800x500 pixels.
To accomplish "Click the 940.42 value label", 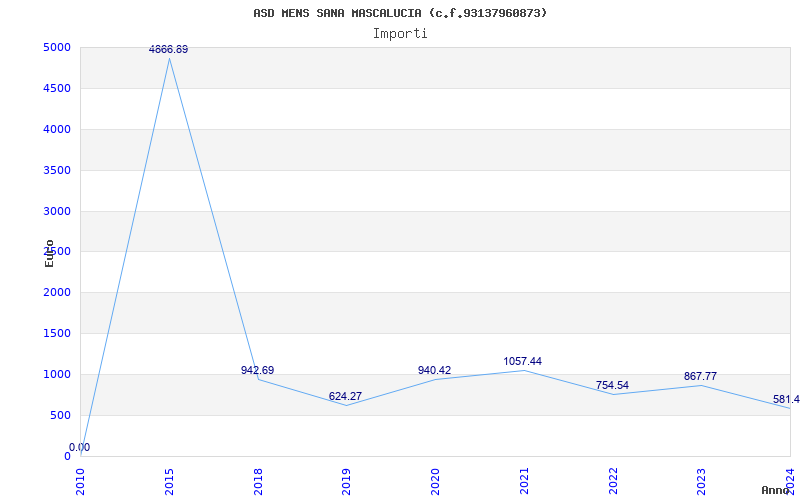I will (435, 370).
